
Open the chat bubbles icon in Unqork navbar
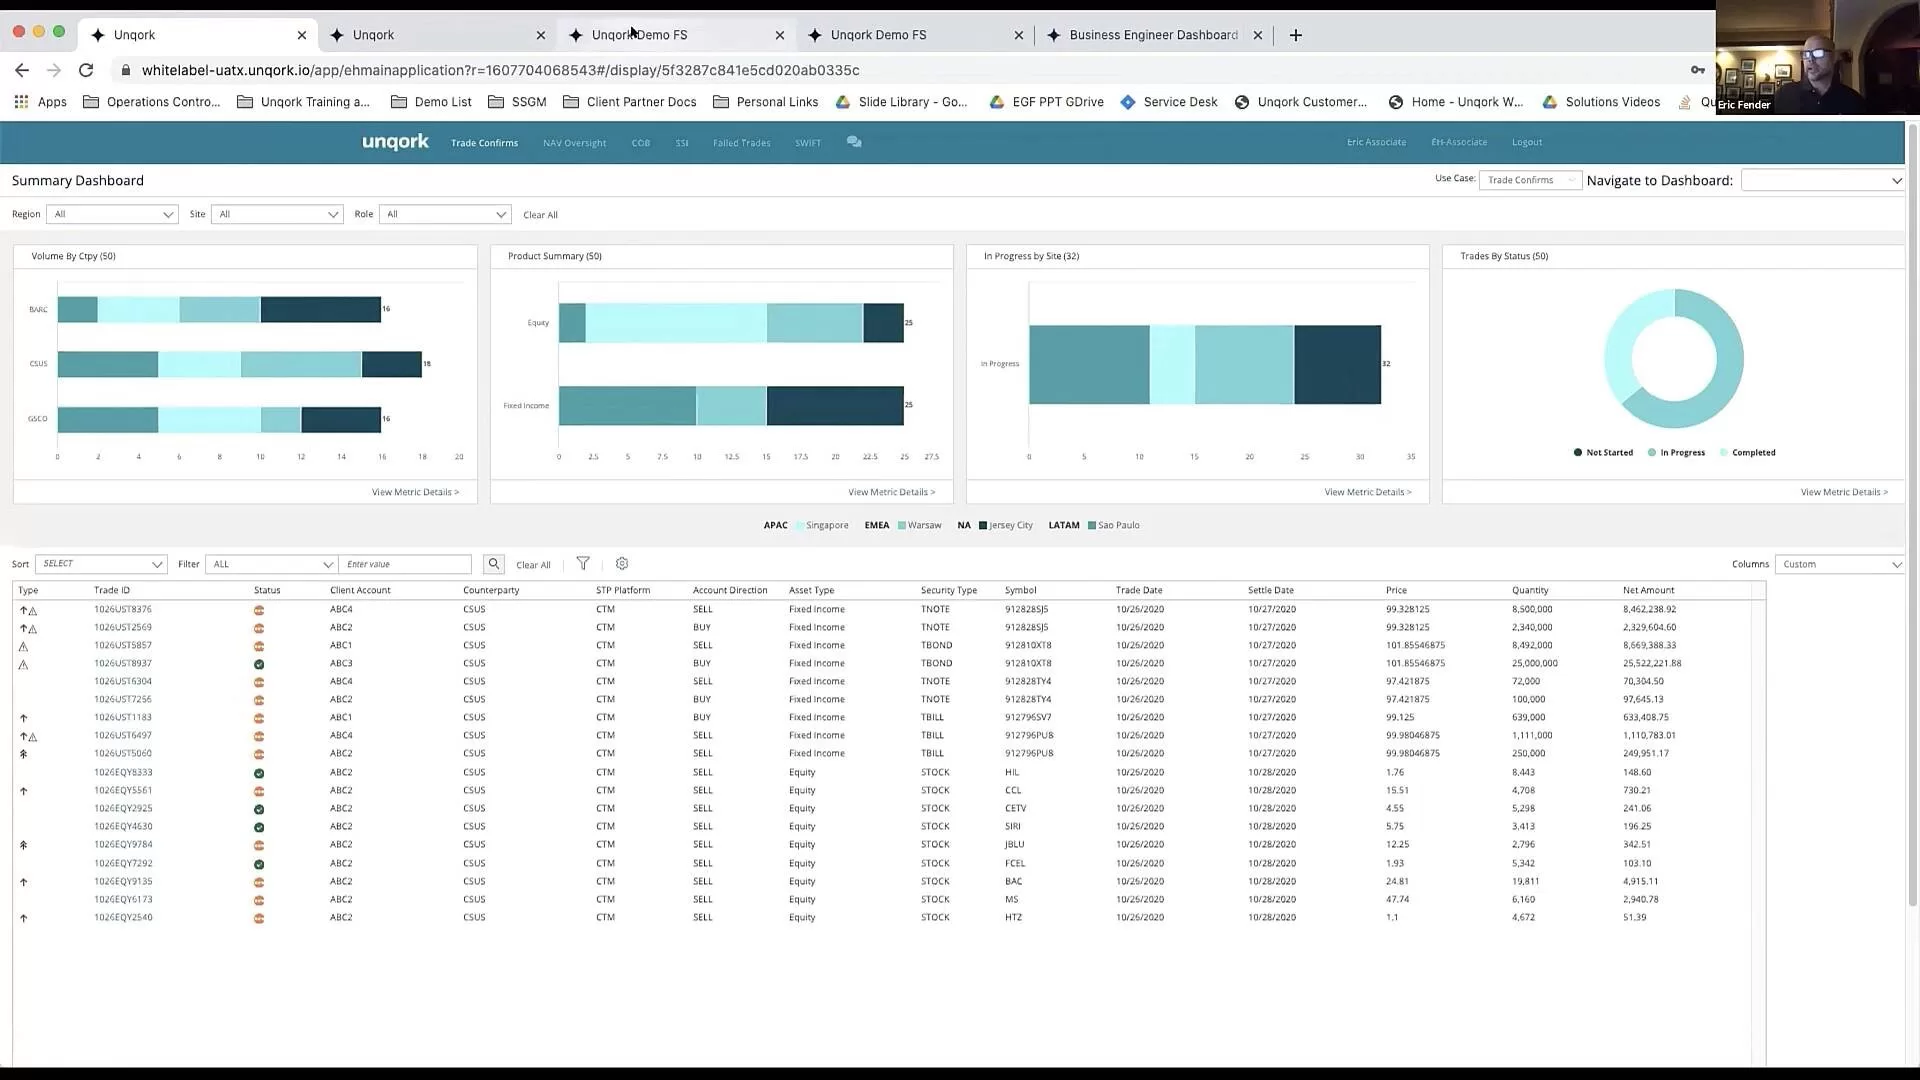point(854,142)
